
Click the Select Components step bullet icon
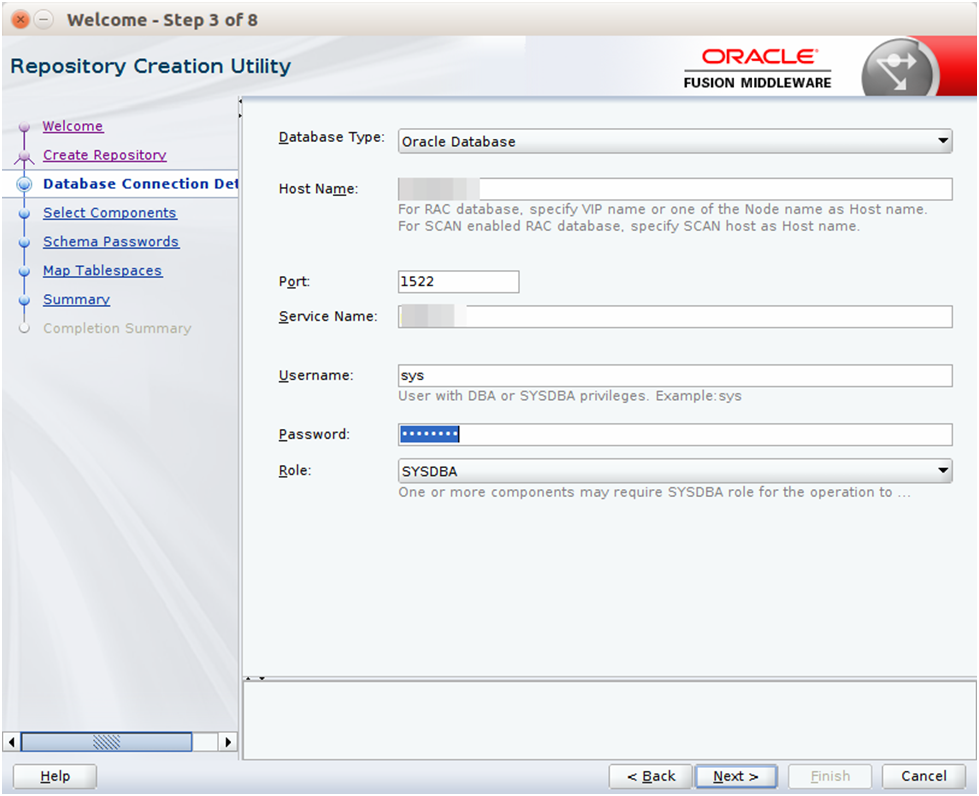(x=24, y=214)
